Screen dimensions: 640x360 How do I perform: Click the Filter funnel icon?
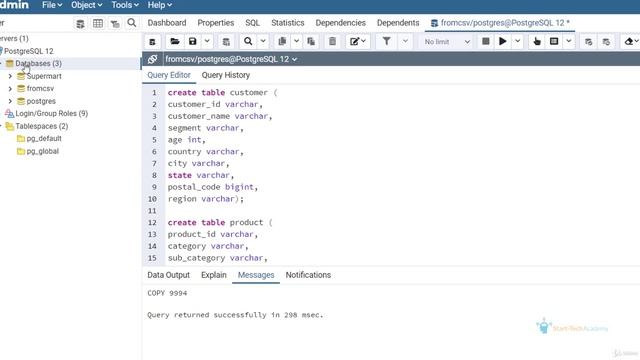[386, 41]
